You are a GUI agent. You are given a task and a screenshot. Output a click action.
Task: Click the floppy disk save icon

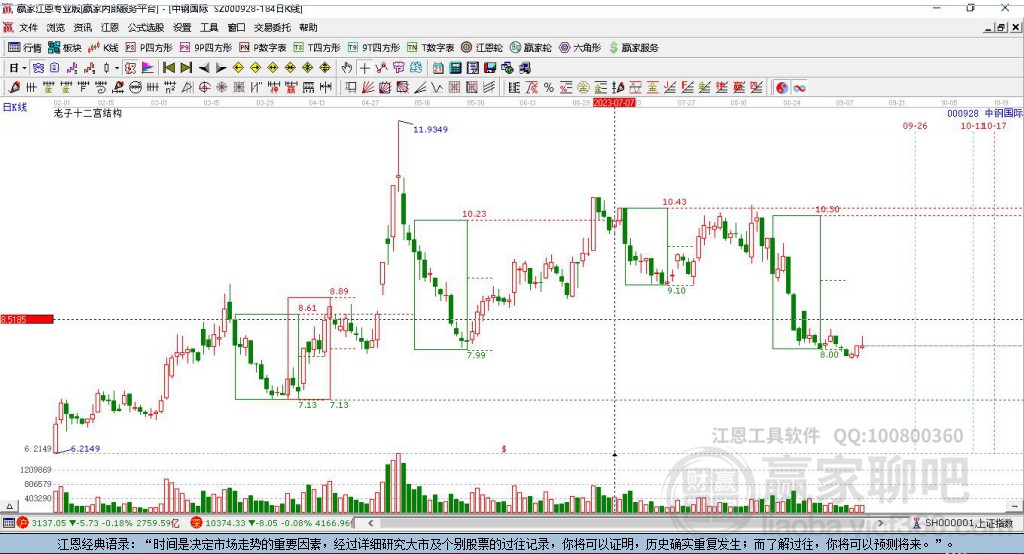[x=490, y=68]
